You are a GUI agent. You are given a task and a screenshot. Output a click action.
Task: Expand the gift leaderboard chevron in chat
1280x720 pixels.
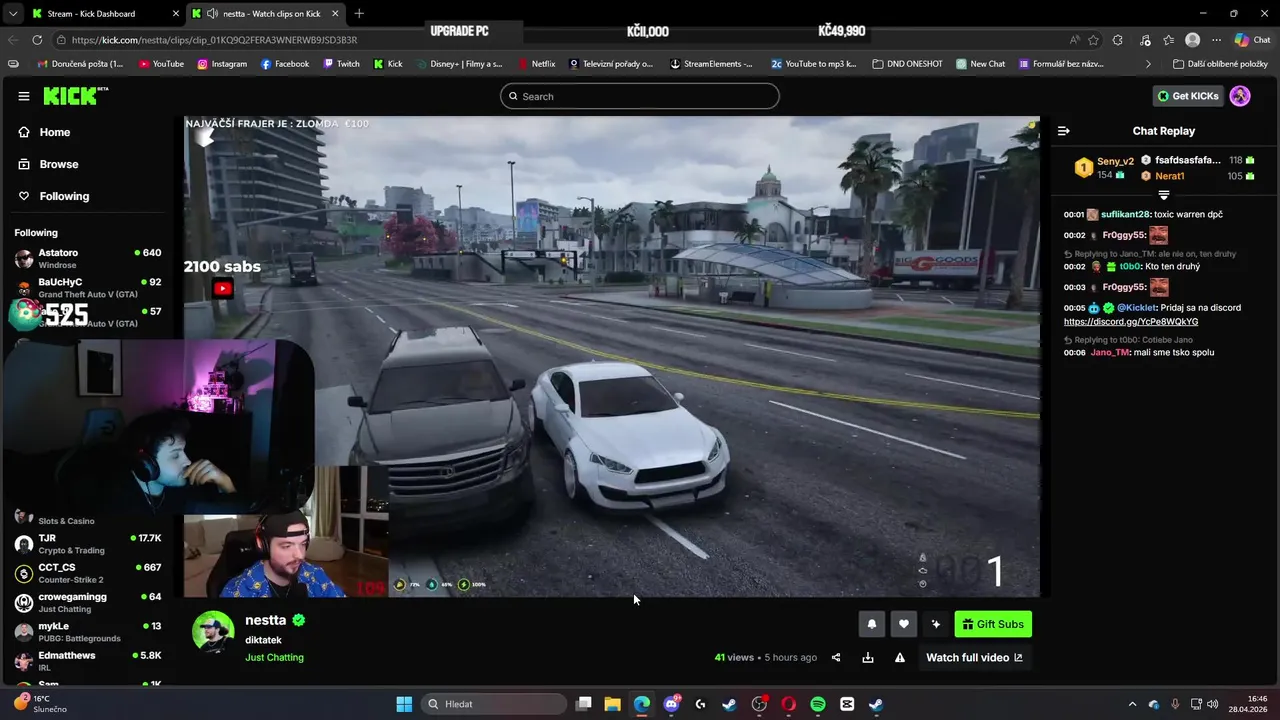[x=1164, y=195]
